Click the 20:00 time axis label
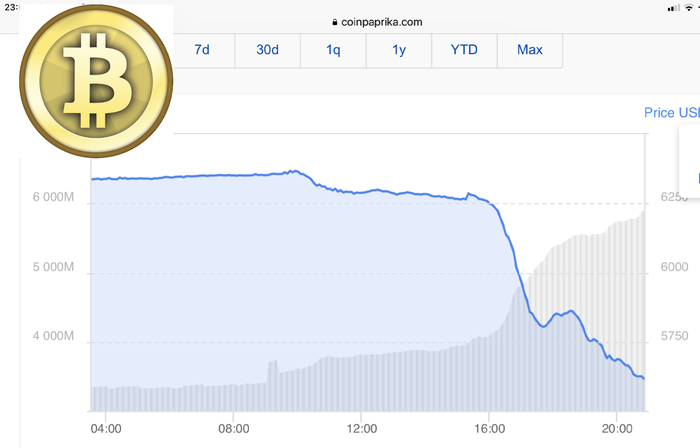 click(616, 429)
